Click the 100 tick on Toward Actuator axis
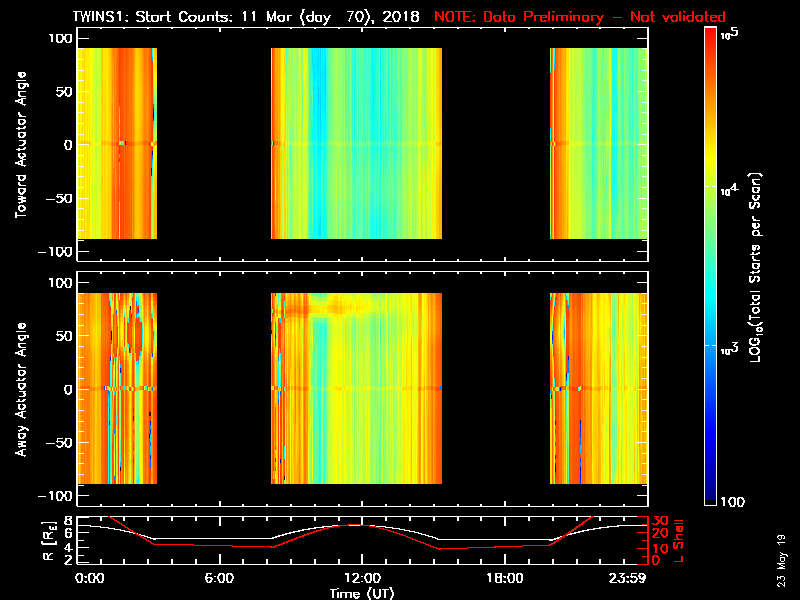Image resolution: width=800 pixels, height=600 pixels. point(61,38)
